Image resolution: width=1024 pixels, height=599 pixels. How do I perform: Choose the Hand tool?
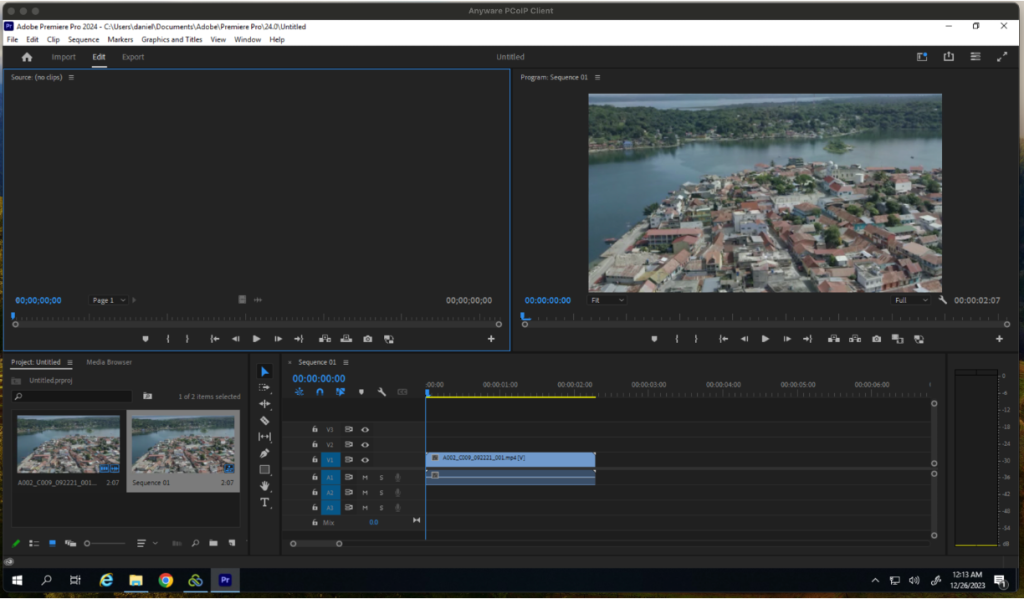(265, 486)
